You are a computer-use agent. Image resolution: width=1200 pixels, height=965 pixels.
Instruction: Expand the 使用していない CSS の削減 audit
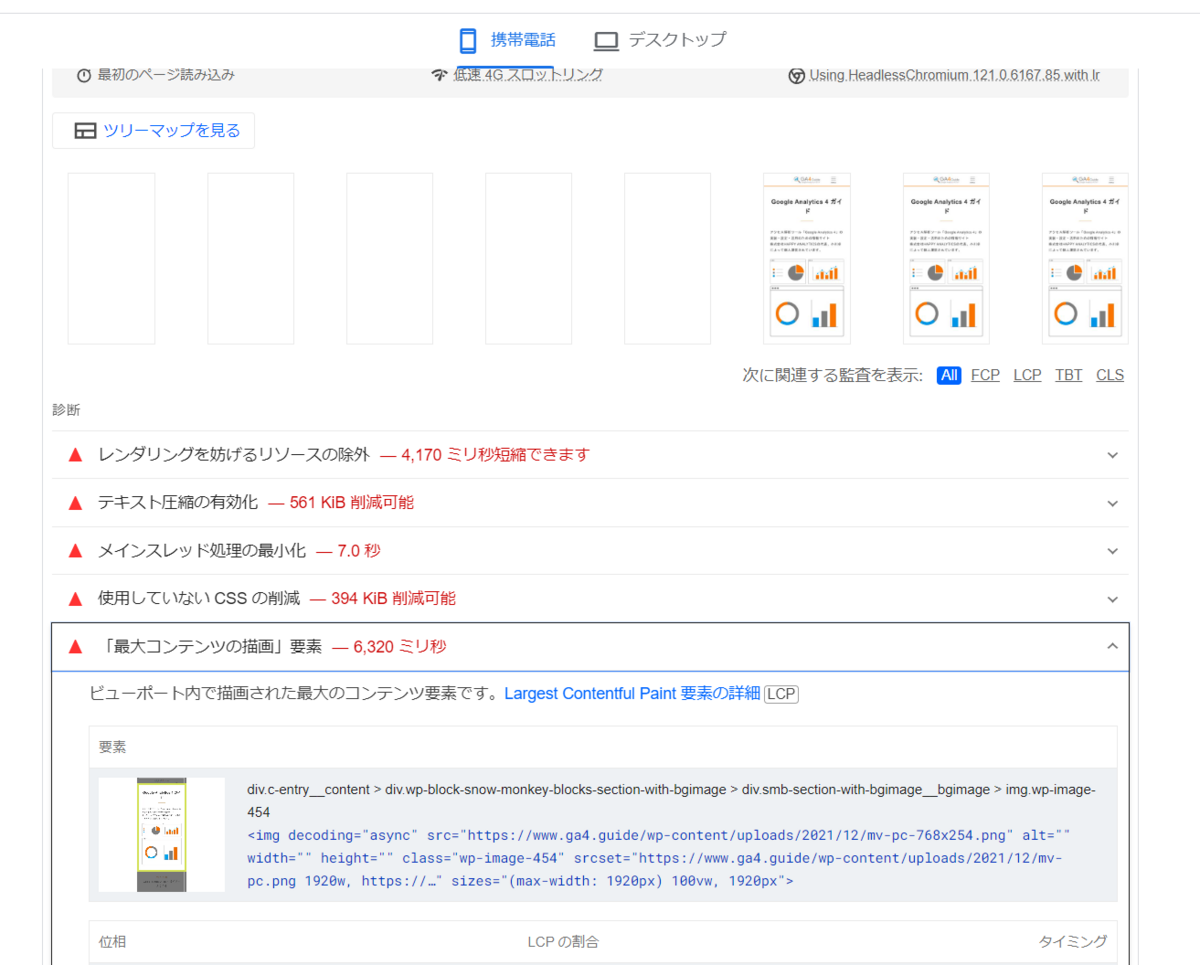click(x=591, y=599)
